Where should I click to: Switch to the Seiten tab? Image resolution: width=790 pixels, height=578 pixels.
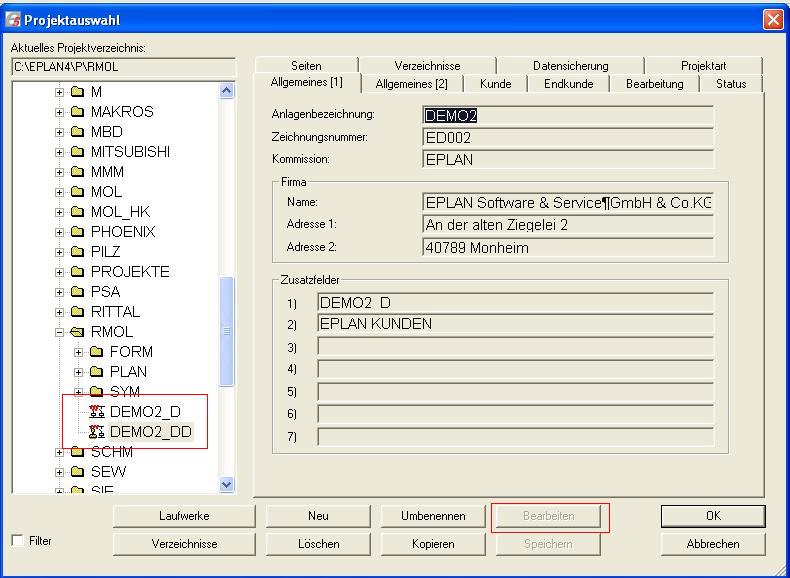[x=306, y=66]
